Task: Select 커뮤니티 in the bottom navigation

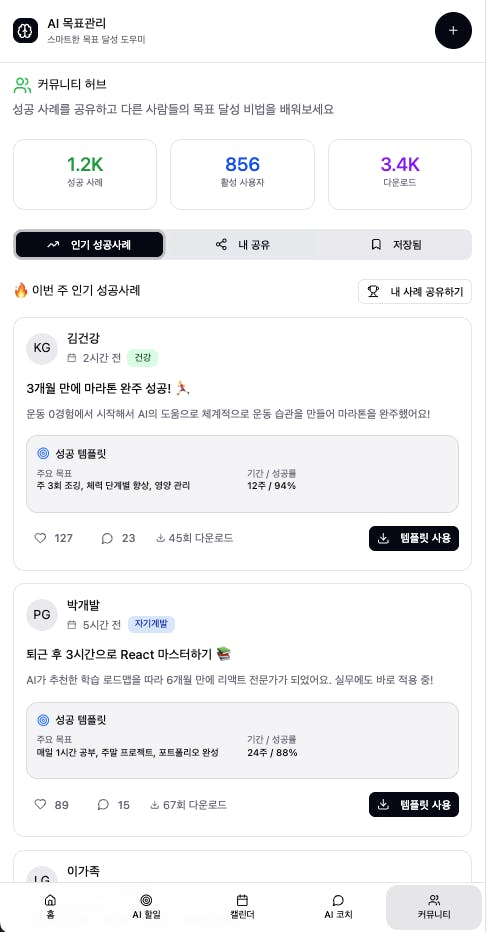Action: (x=434, y=906)
